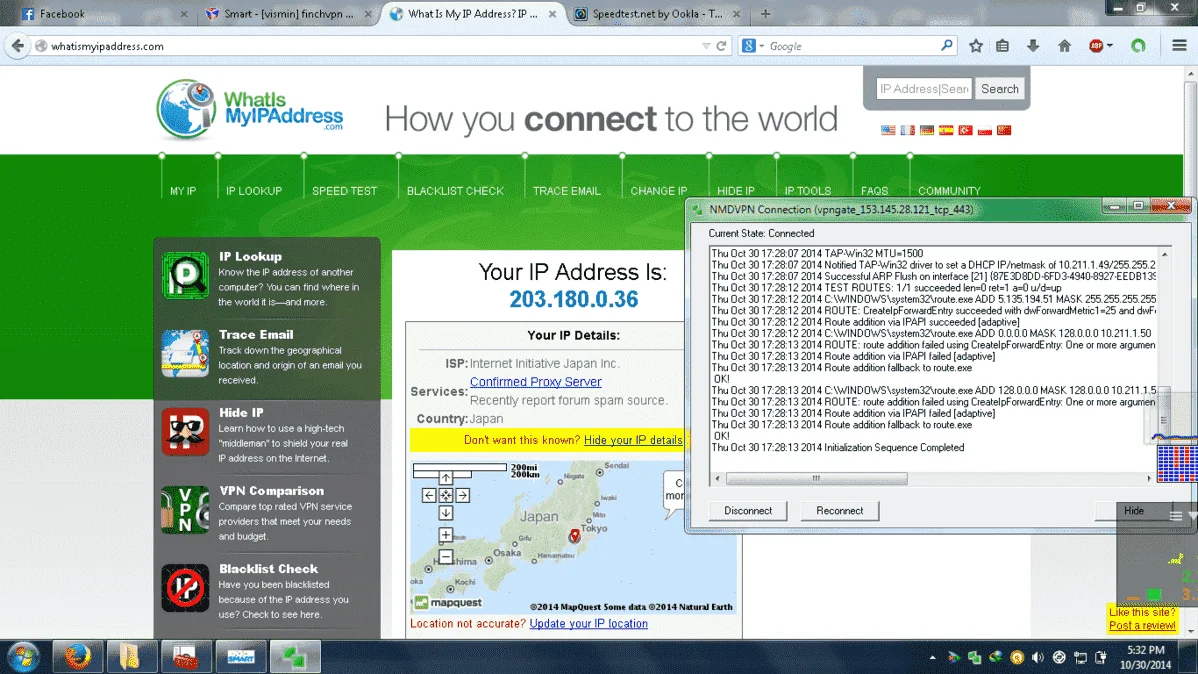Open the MY IP menu item
Screen dimensions: 1198x674
coord(183,191)
